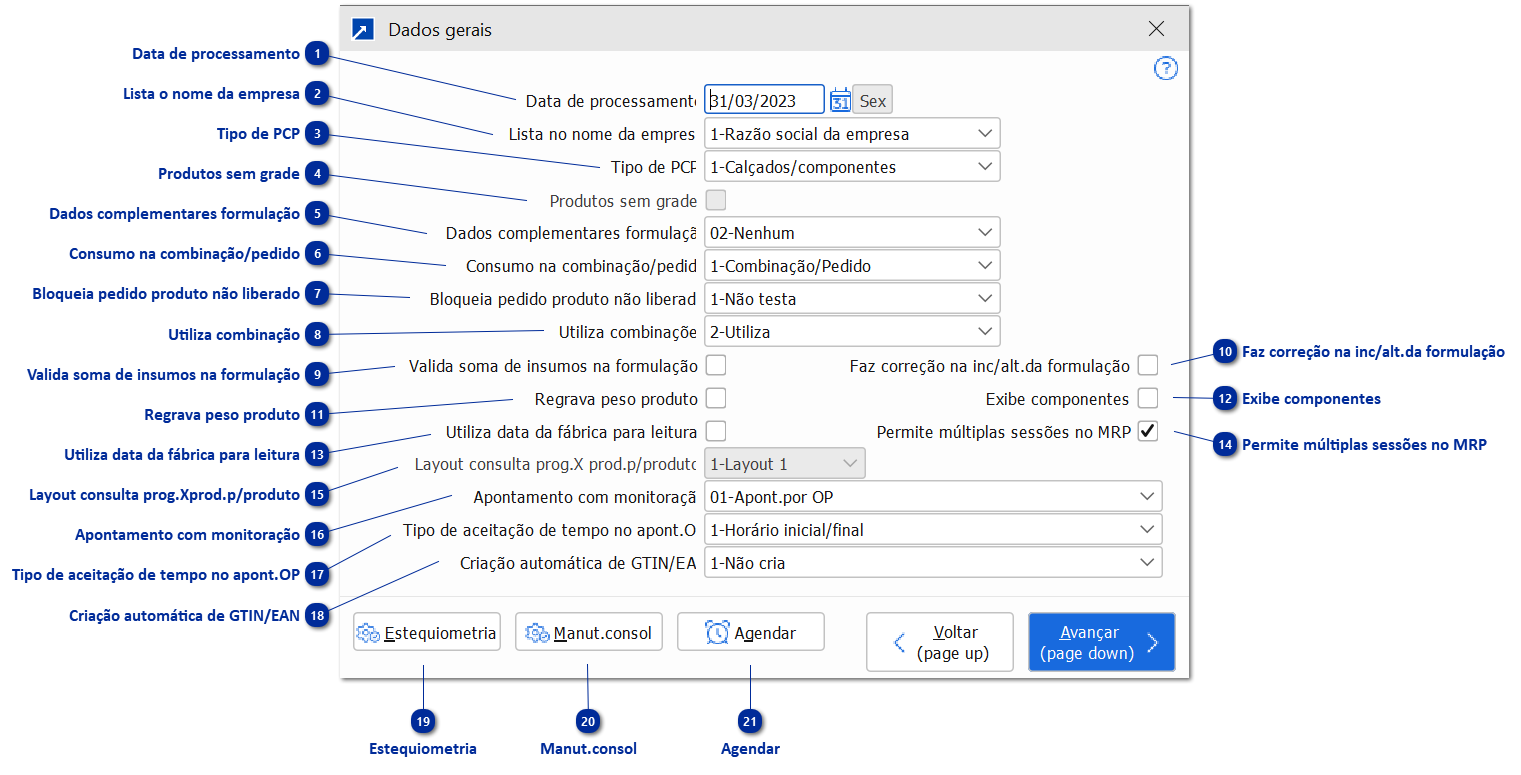Open the calendar date picker icon
Screen dimensions: 1521x775
(840, 100)
